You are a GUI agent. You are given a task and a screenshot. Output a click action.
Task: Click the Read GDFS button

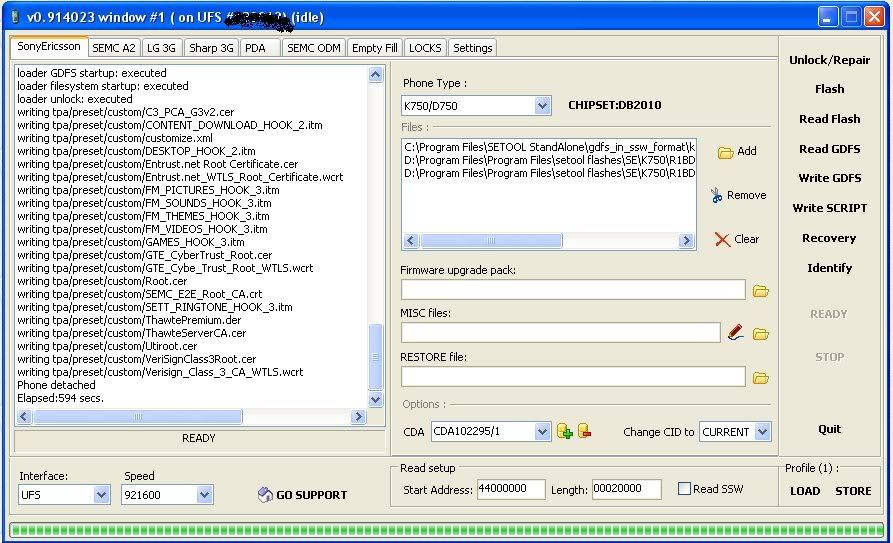click(x=830, y=149)
